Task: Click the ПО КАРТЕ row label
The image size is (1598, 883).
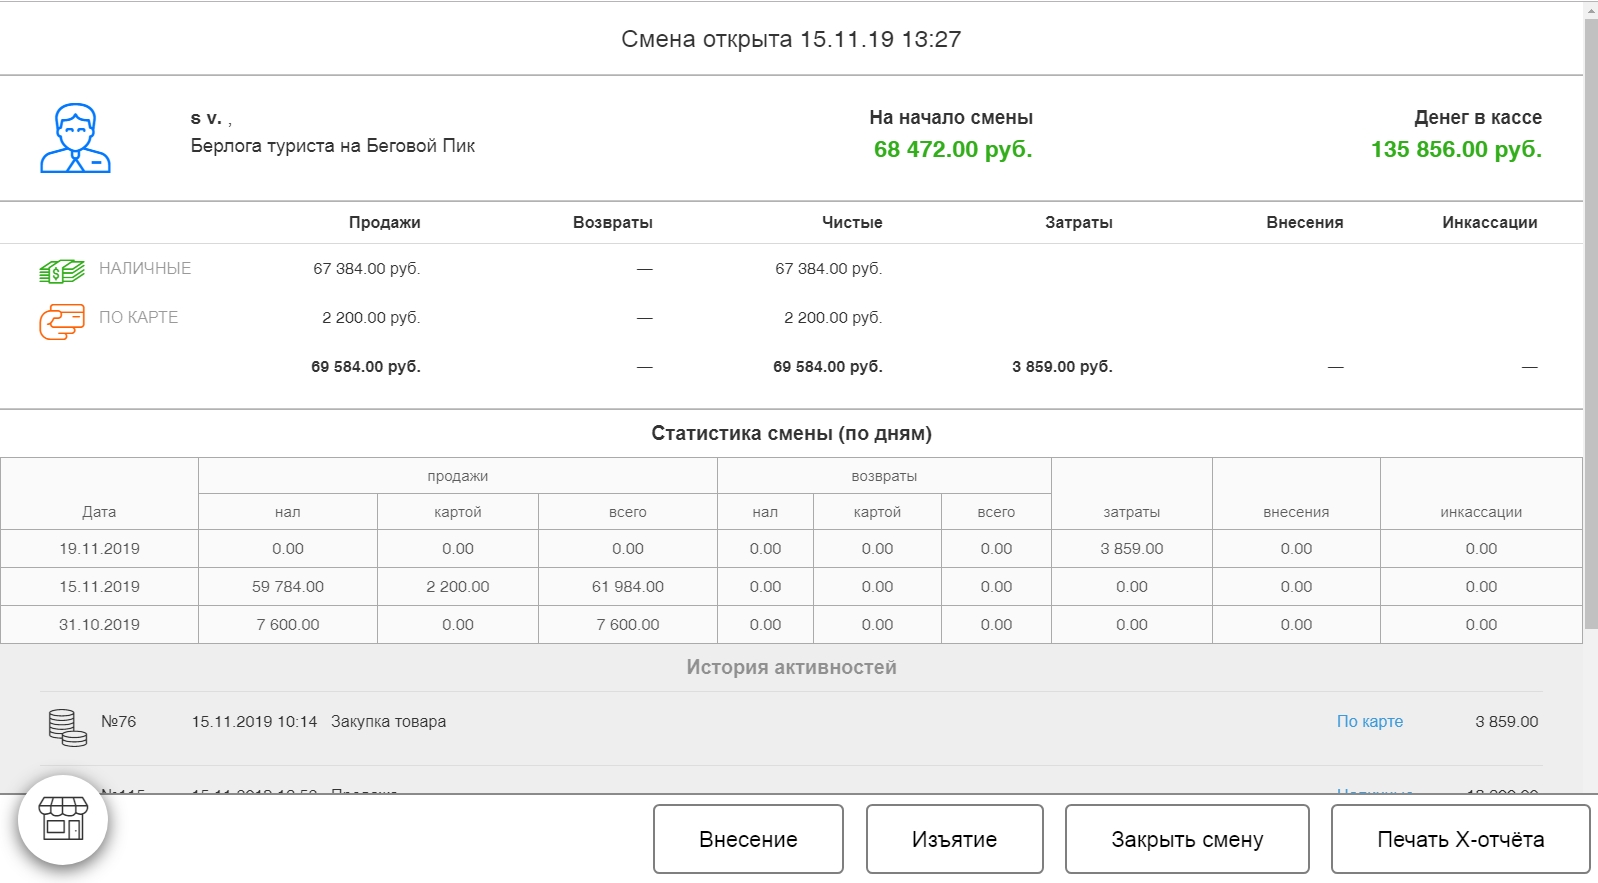Action: click(x=138, y=317)
